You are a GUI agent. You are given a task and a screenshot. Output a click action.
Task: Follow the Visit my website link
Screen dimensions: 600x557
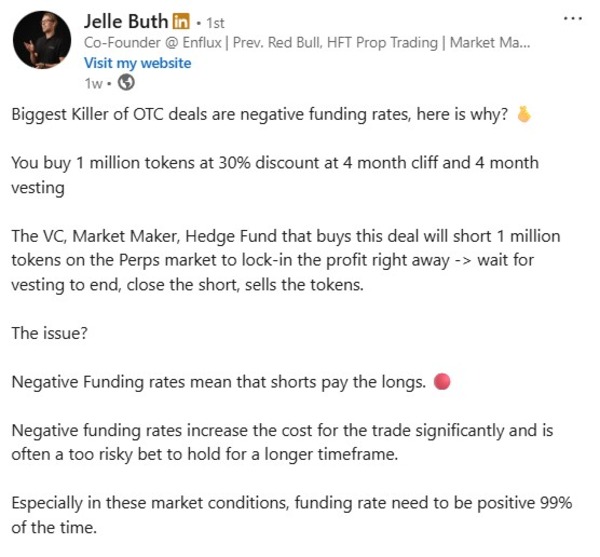[x=138, y=62]
